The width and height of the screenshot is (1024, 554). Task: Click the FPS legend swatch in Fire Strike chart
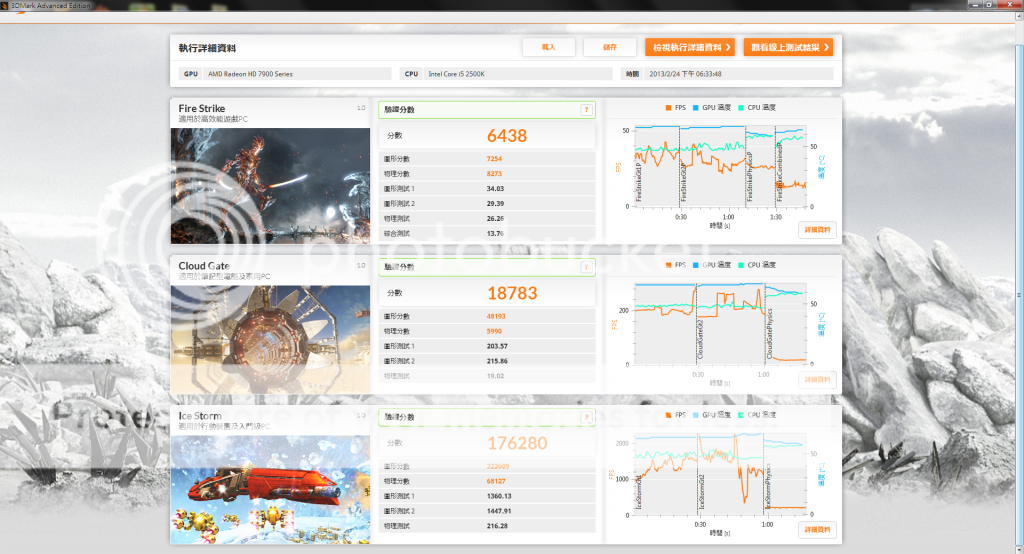[668, 108]
